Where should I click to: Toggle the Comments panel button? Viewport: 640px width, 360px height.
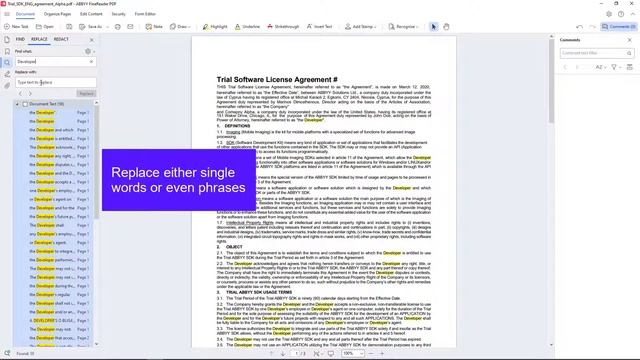618,27
